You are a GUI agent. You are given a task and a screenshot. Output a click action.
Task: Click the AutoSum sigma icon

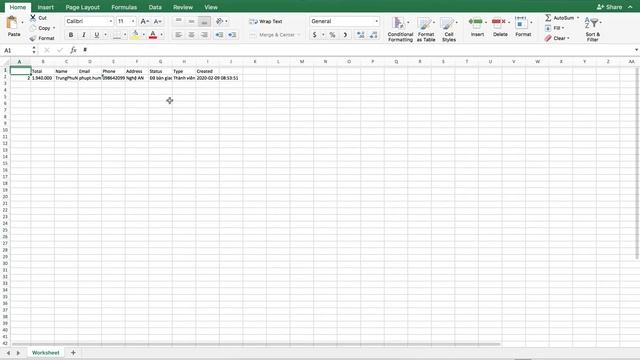coord(548,18)
